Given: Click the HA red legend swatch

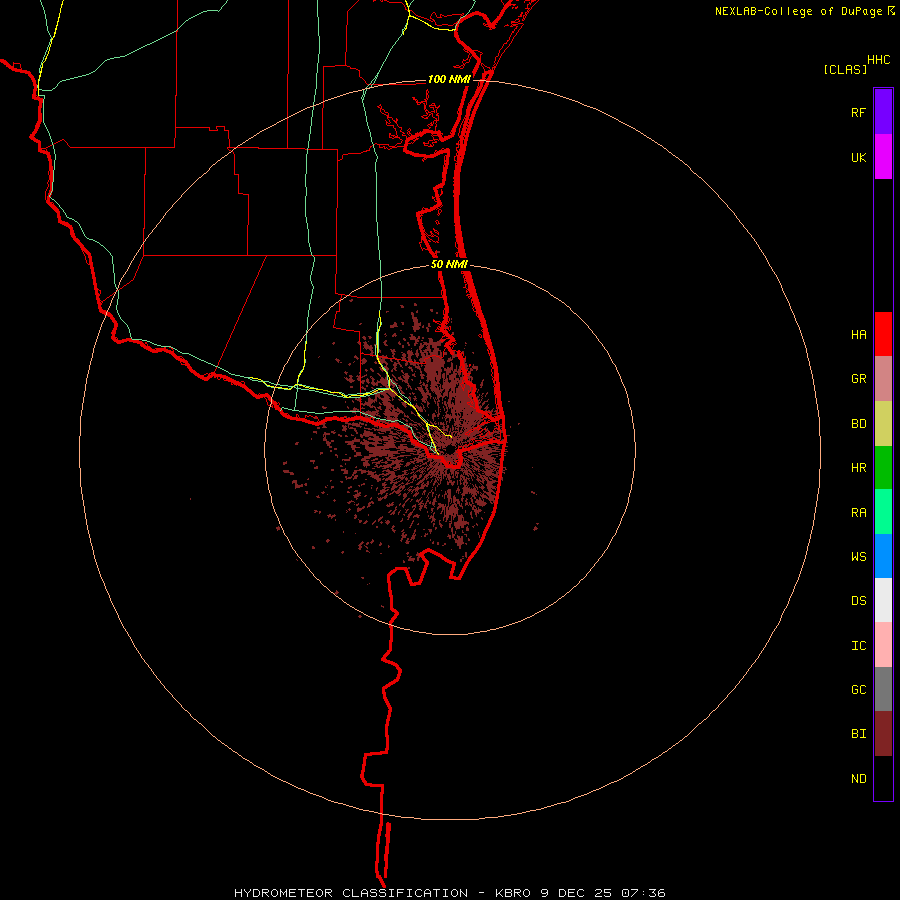Looking at the screenshot, I should [883, 334].
